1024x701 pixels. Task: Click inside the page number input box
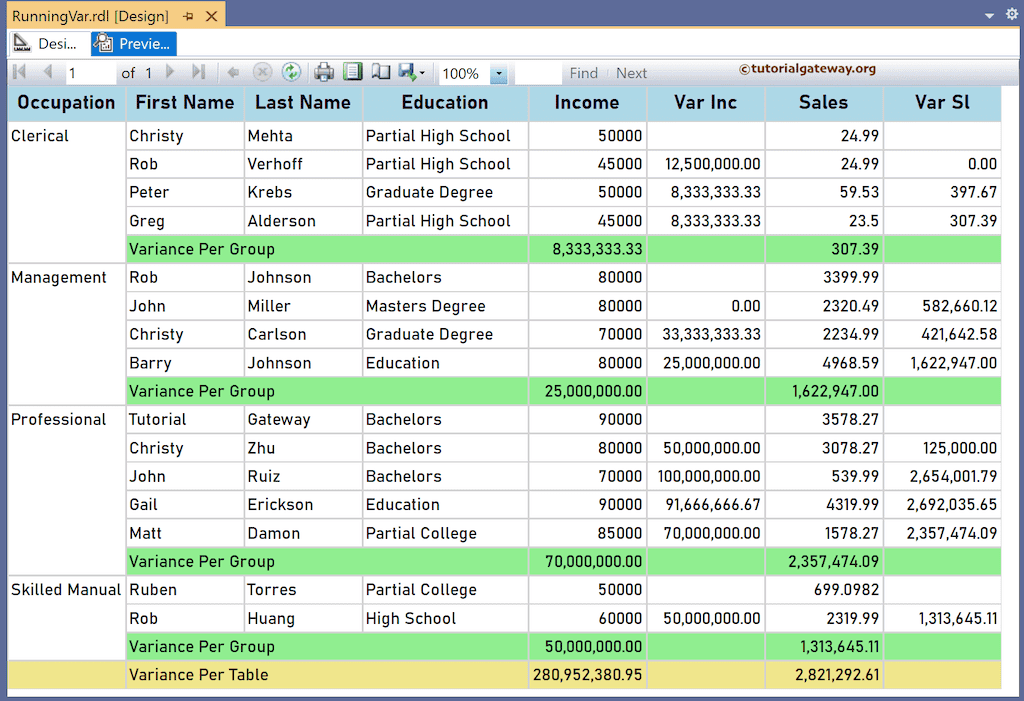coord(90,72)
